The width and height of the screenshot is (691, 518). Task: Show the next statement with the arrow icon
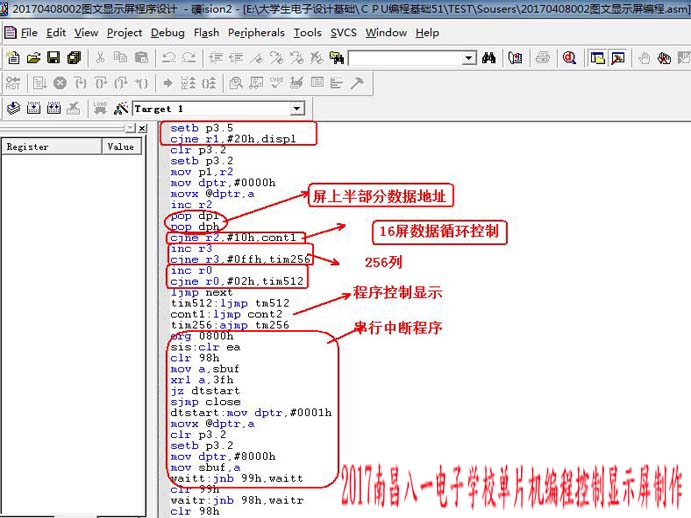(167, 83)
